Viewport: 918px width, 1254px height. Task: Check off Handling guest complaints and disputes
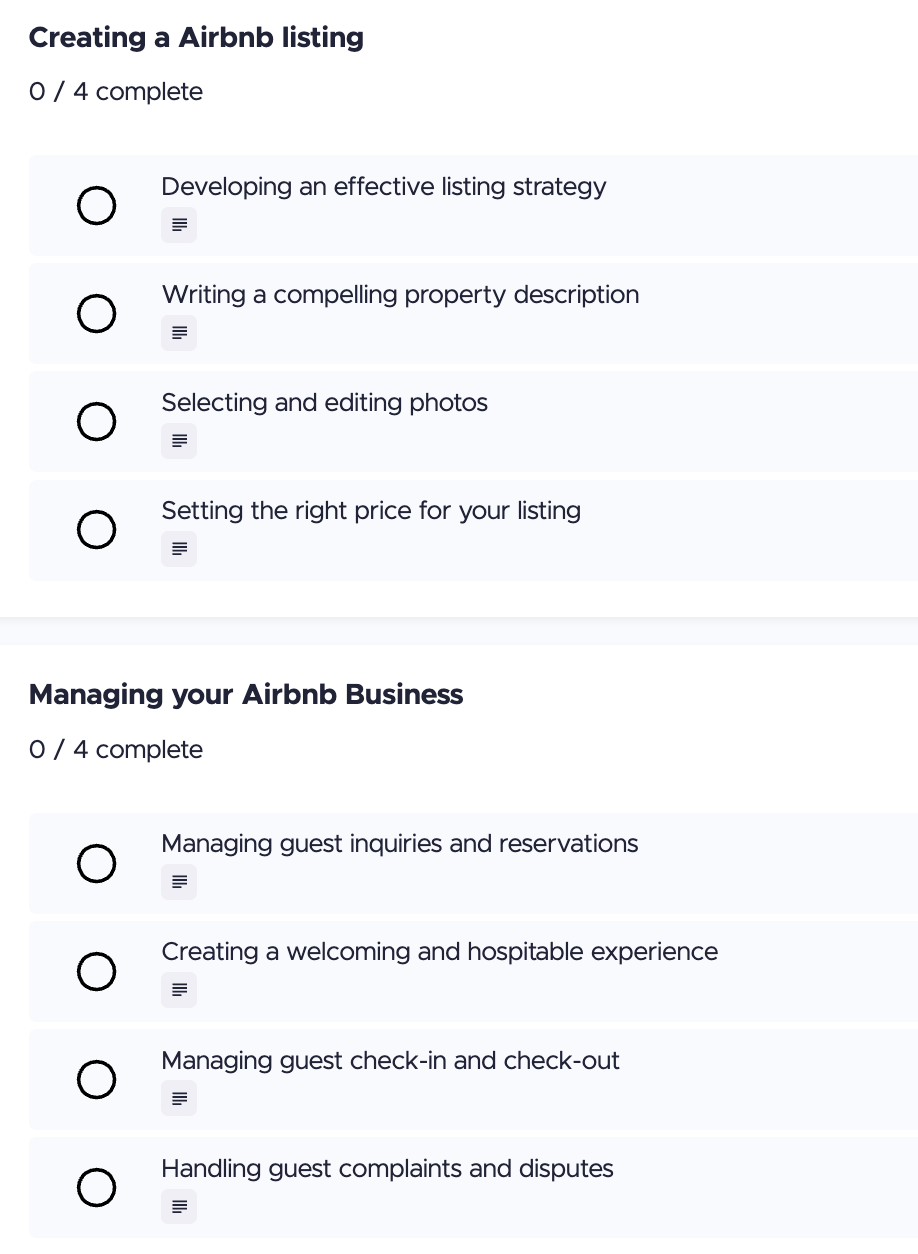(x=96, y=1187)
